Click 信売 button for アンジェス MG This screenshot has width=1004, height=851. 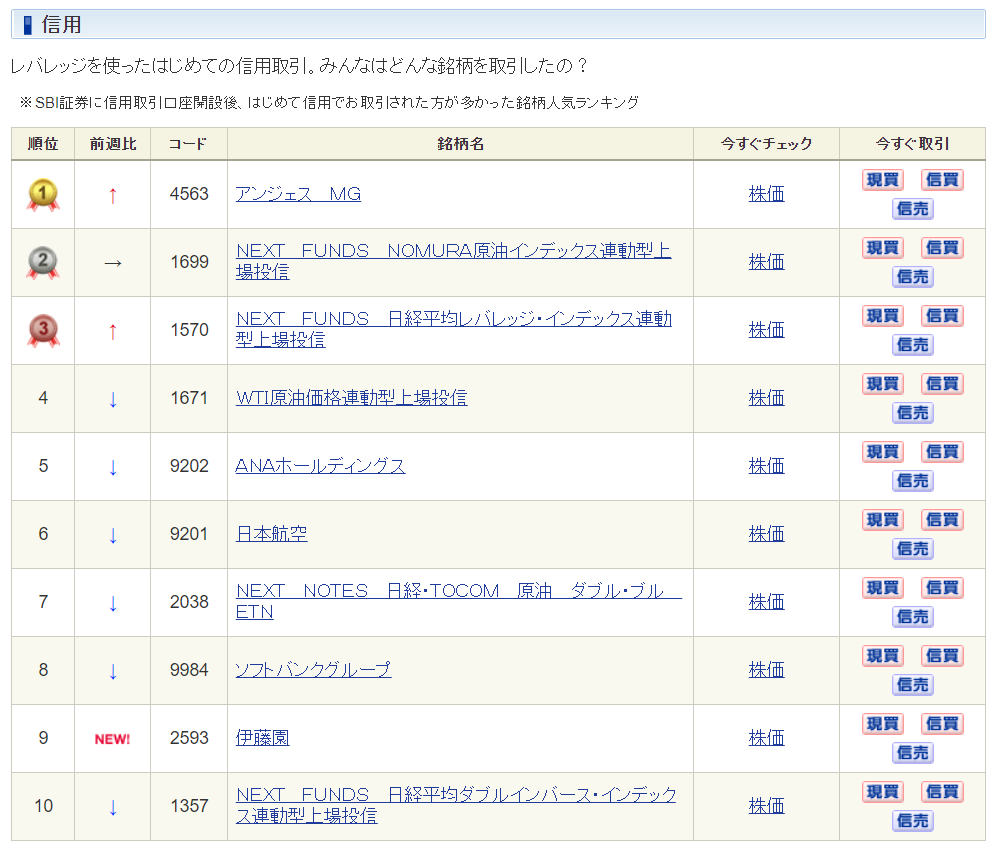pos(912,209)
